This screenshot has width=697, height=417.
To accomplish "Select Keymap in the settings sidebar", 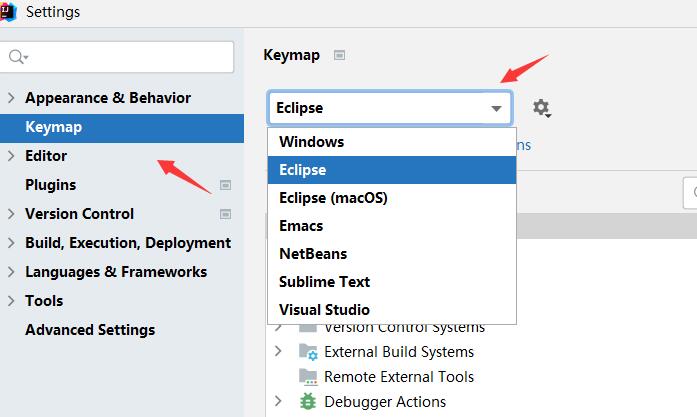I will (122, 128).
